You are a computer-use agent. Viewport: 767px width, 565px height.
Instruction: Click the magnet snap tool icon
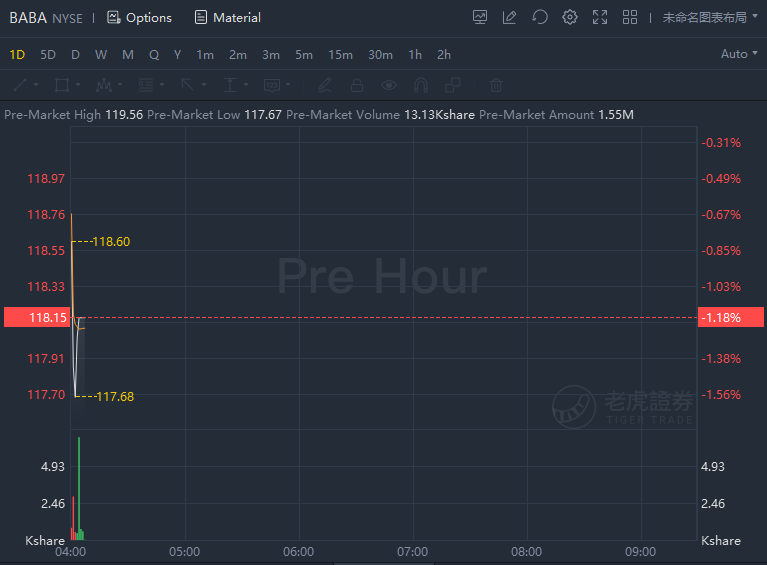(x=421, y=85)
